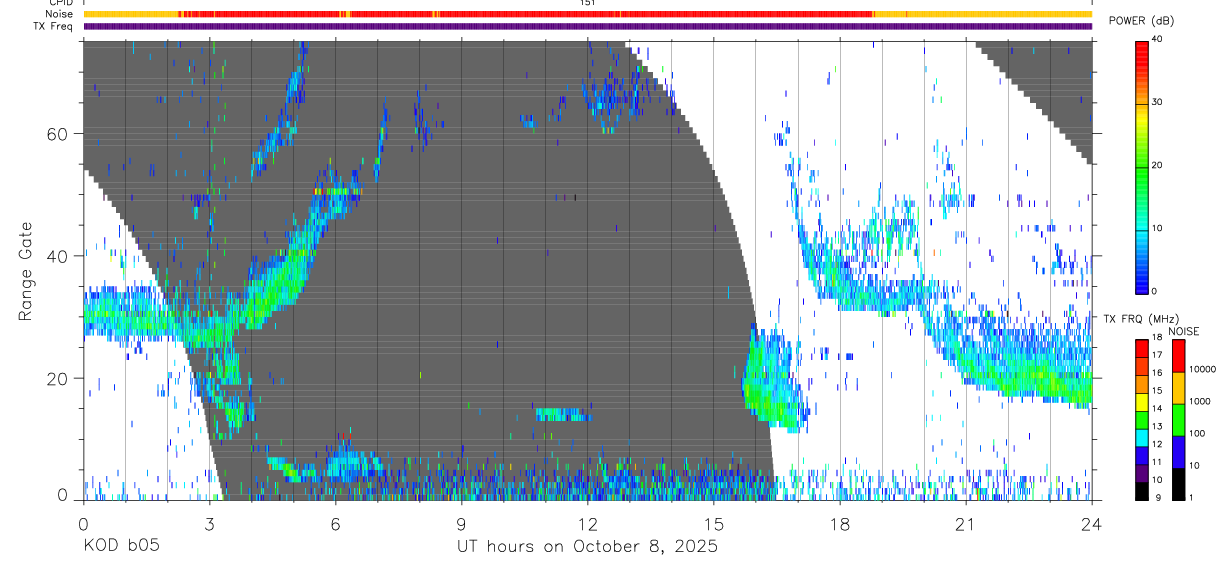Click the '30' tick on POWER colorbar
Image resolution: width=1228 pixels, height=567 pixels.
click(x=1158, y=102)
